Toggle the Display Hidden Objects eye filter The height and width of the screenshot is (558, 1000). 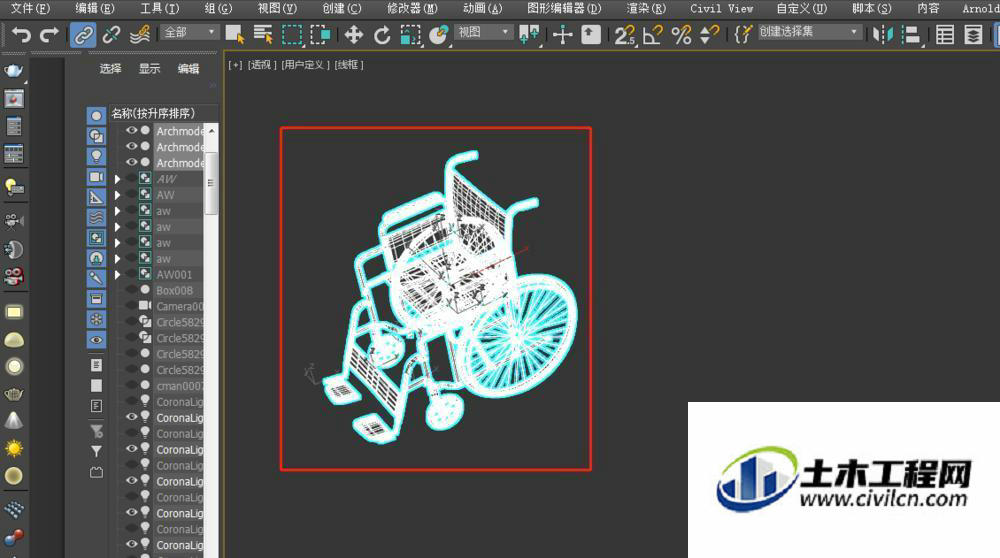tap(96, 340)
